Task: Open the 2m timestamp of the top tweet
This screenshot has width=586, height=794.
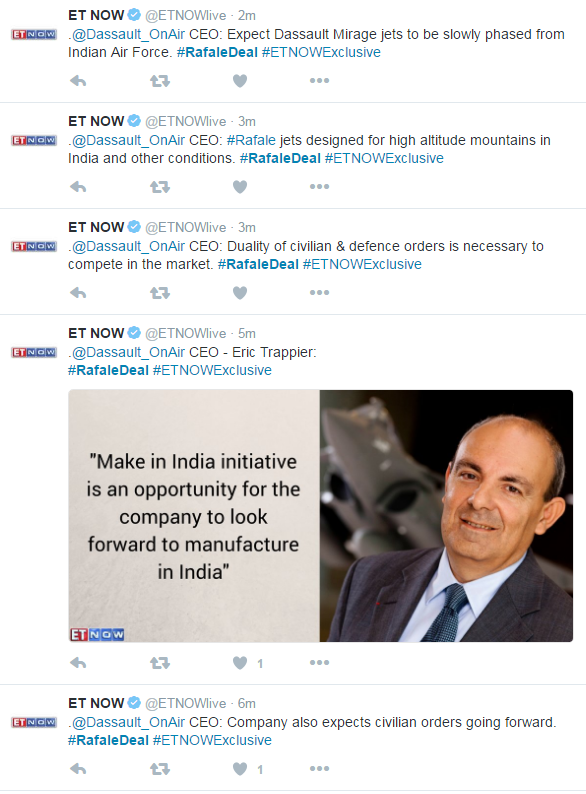Action: click(247, 16)
